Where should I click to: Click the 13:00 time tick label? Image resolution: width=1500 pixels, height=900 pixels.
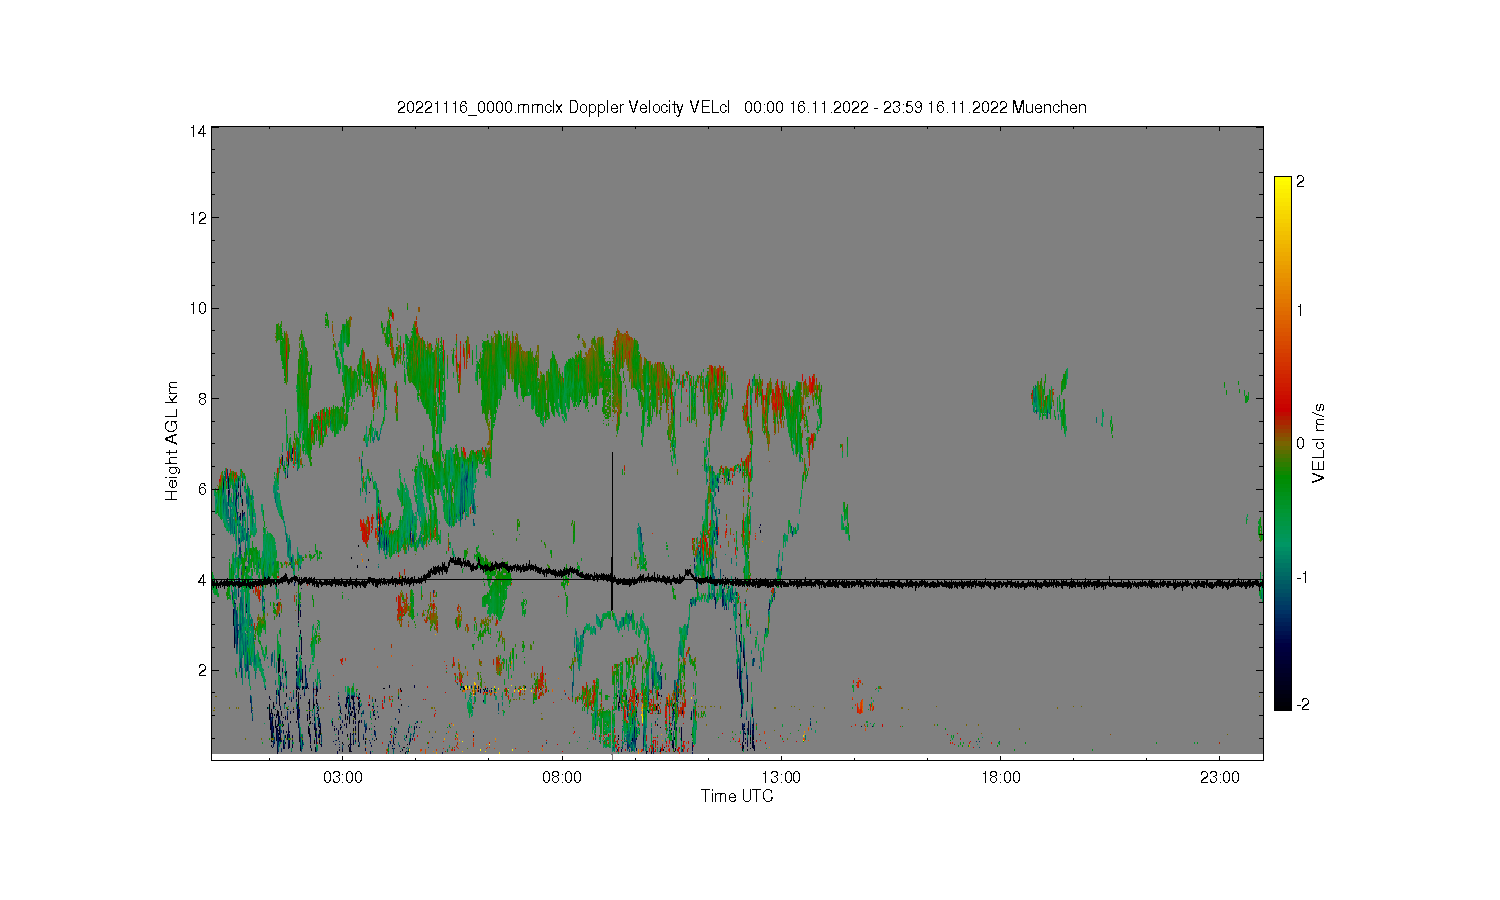pos(781,777)
